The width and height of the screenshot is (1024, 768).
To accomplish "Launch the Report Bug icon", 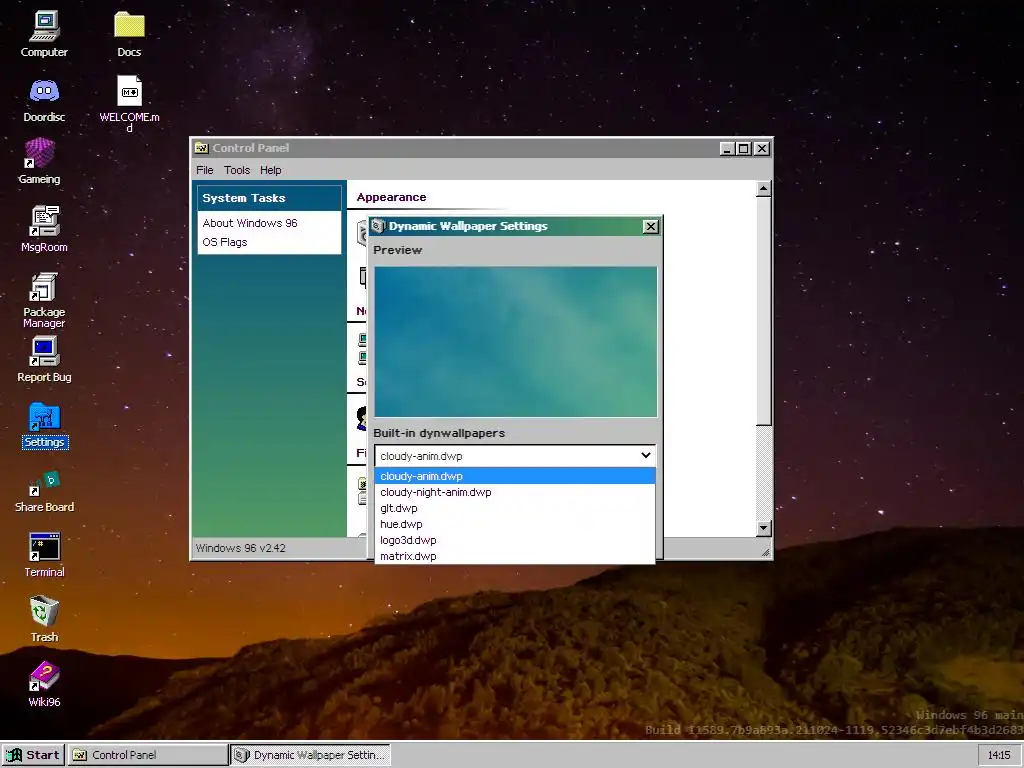I will tap(44, 359).
